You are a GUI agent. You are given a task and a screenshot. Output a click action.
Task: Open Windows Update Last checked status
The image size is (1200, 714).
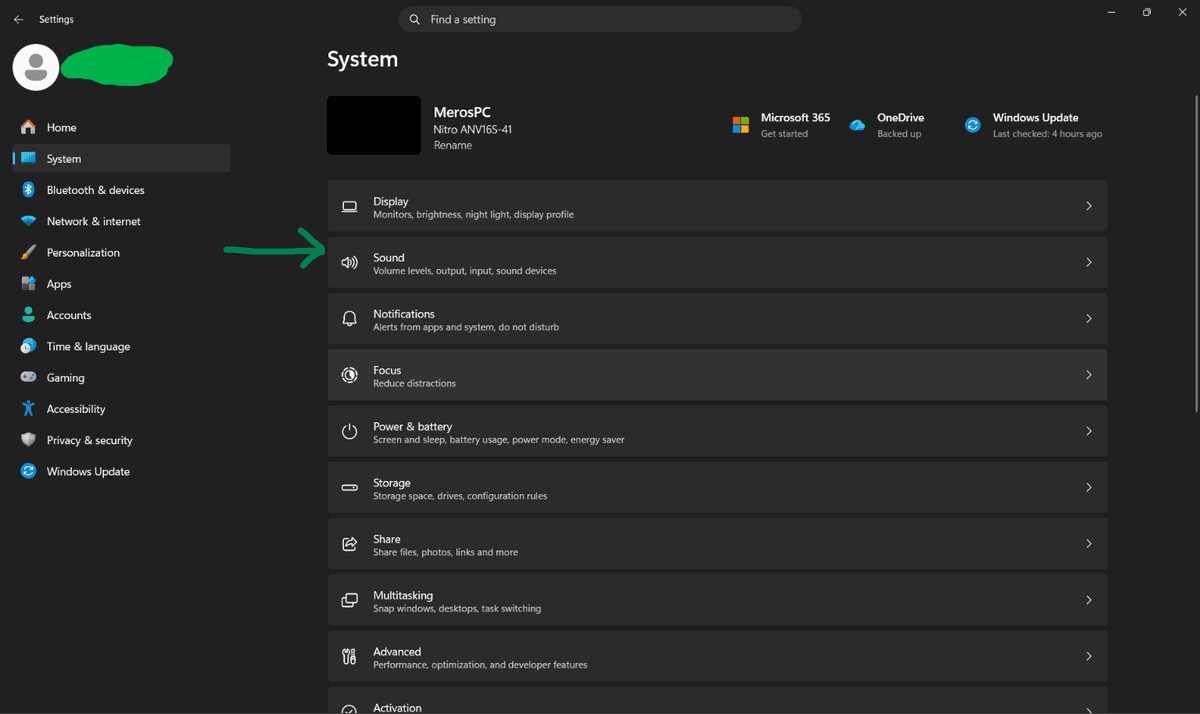click(1047, 134)
